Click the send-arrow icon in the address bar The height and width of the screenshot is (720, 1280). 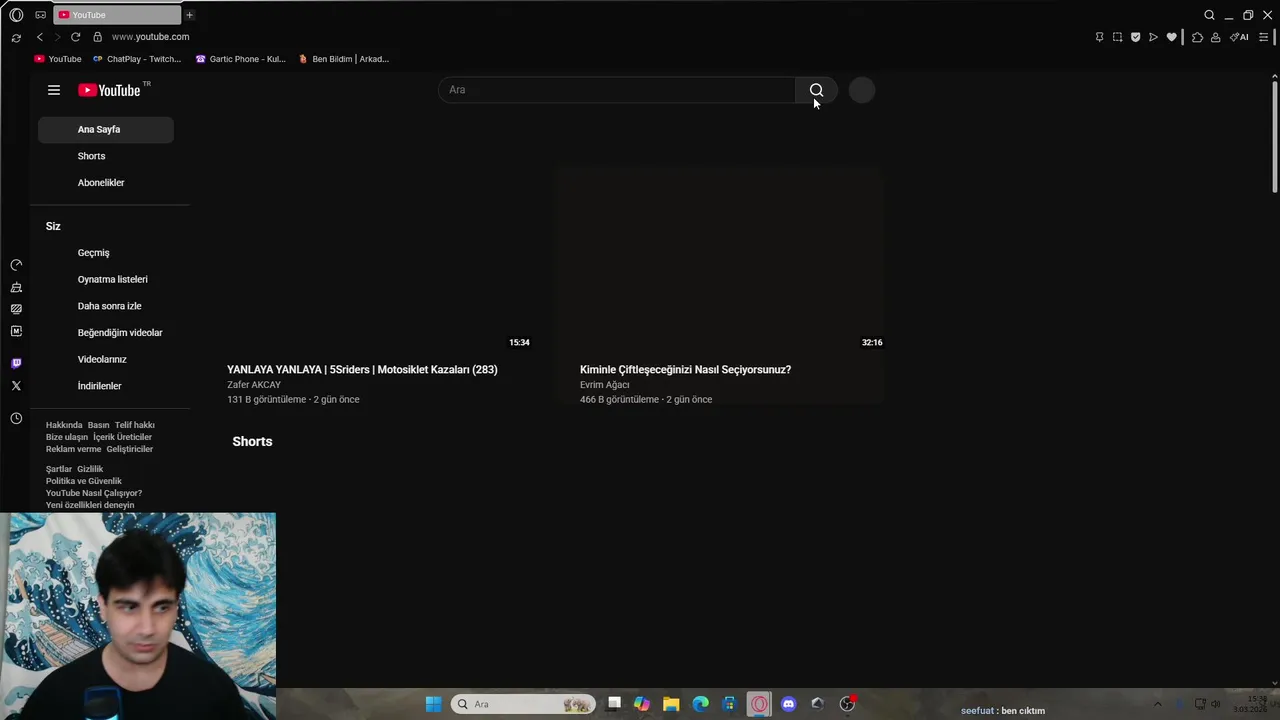1153,37
